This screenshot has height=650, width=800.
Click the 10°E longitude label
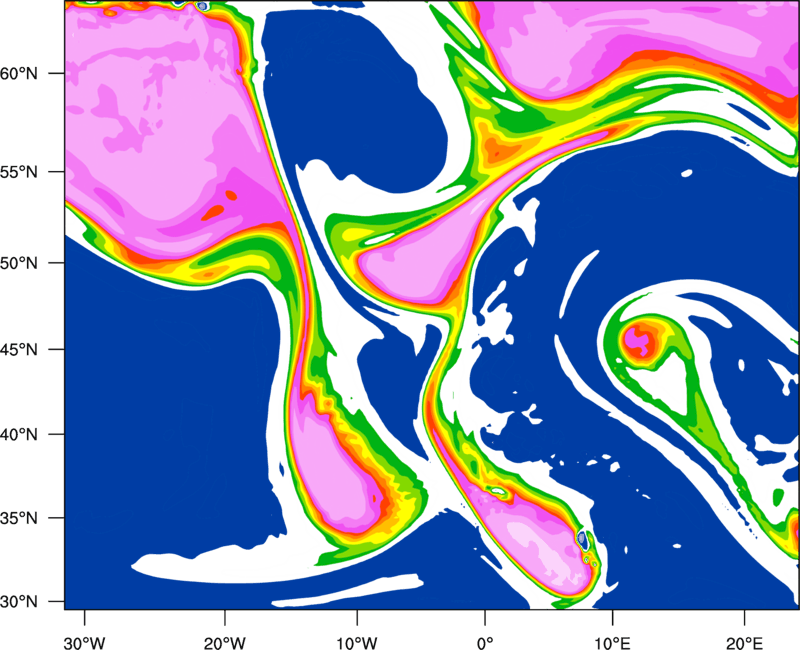pyautogui.click(x=613, y=643)
